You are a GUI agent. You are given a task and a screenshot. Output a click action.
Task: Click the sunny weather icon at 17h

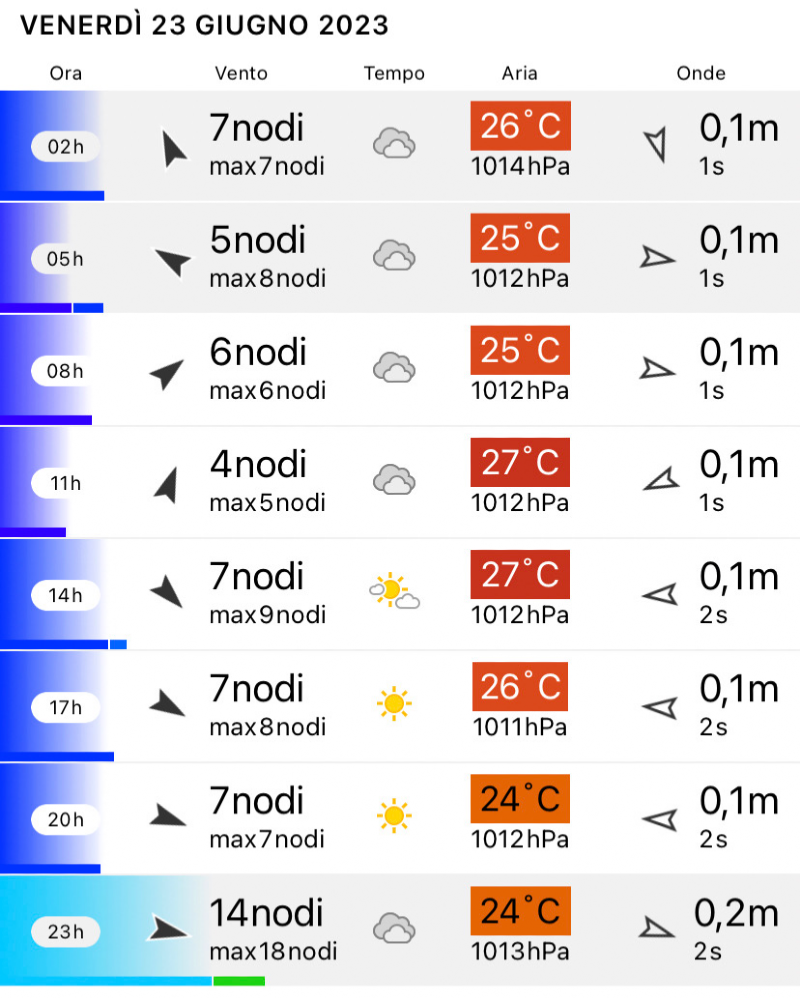[394, 705]
